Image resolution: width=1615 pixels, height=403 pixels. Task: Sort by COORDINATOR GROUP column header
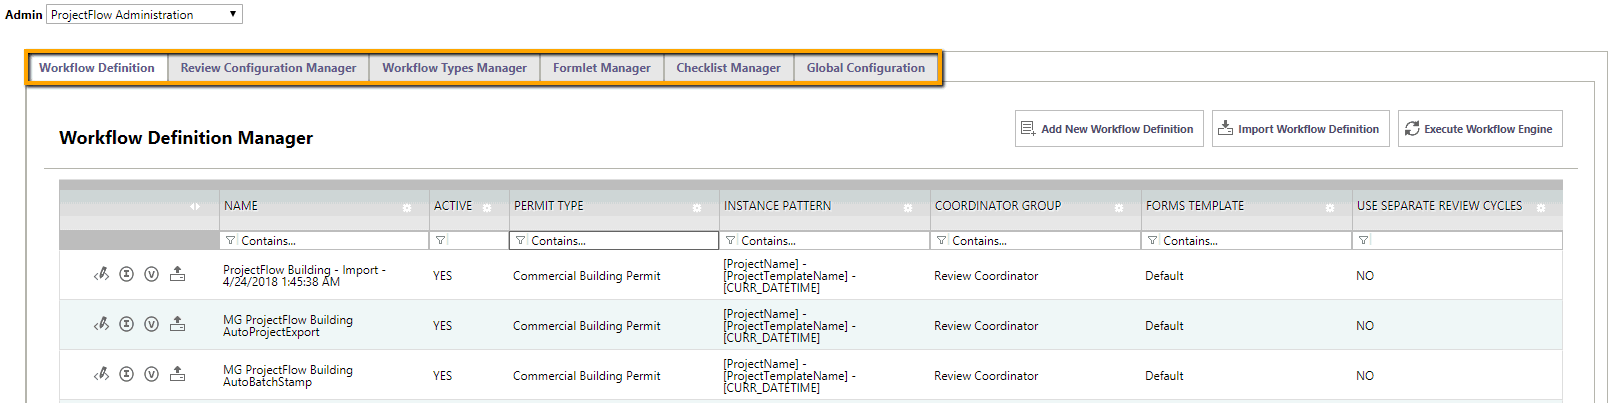(x=998, y=206)
